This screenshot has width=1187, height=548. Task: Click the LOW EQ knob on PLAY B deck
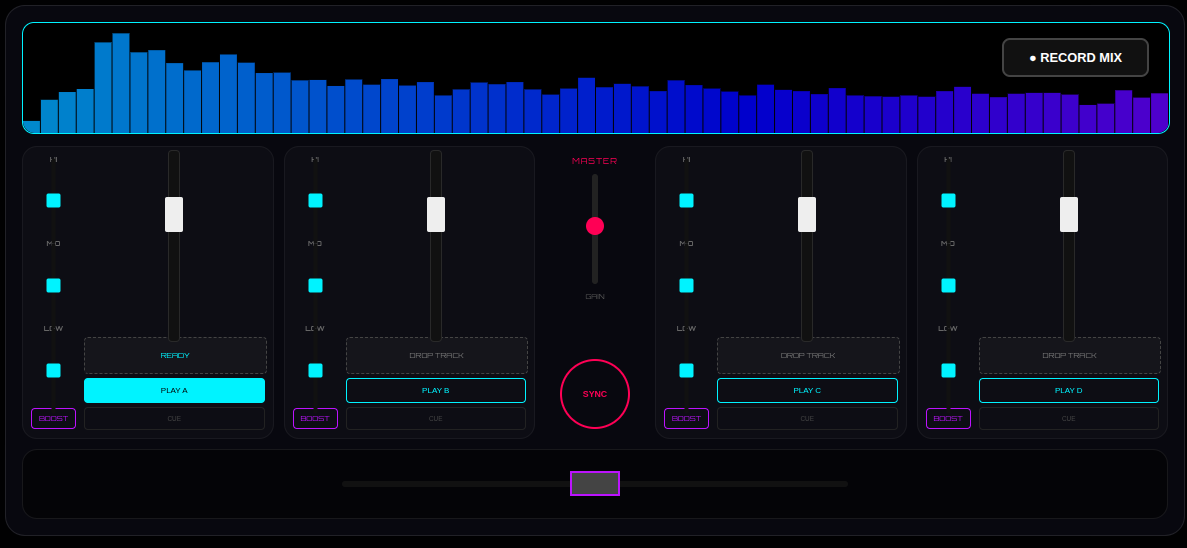[316, 370]
